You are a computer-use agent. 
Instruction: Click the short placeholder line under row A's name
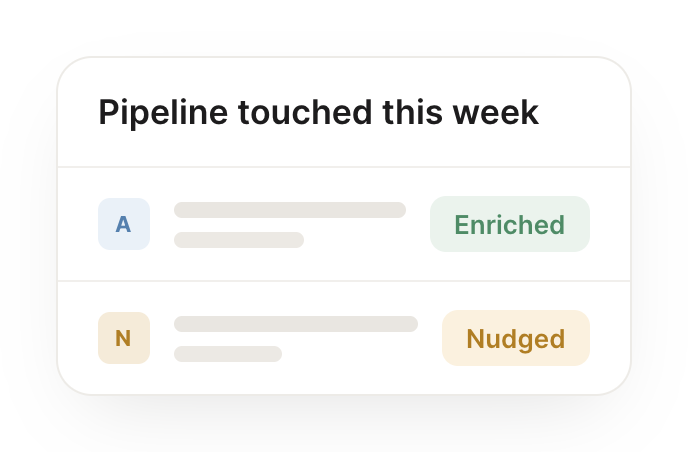coord(239,240)
